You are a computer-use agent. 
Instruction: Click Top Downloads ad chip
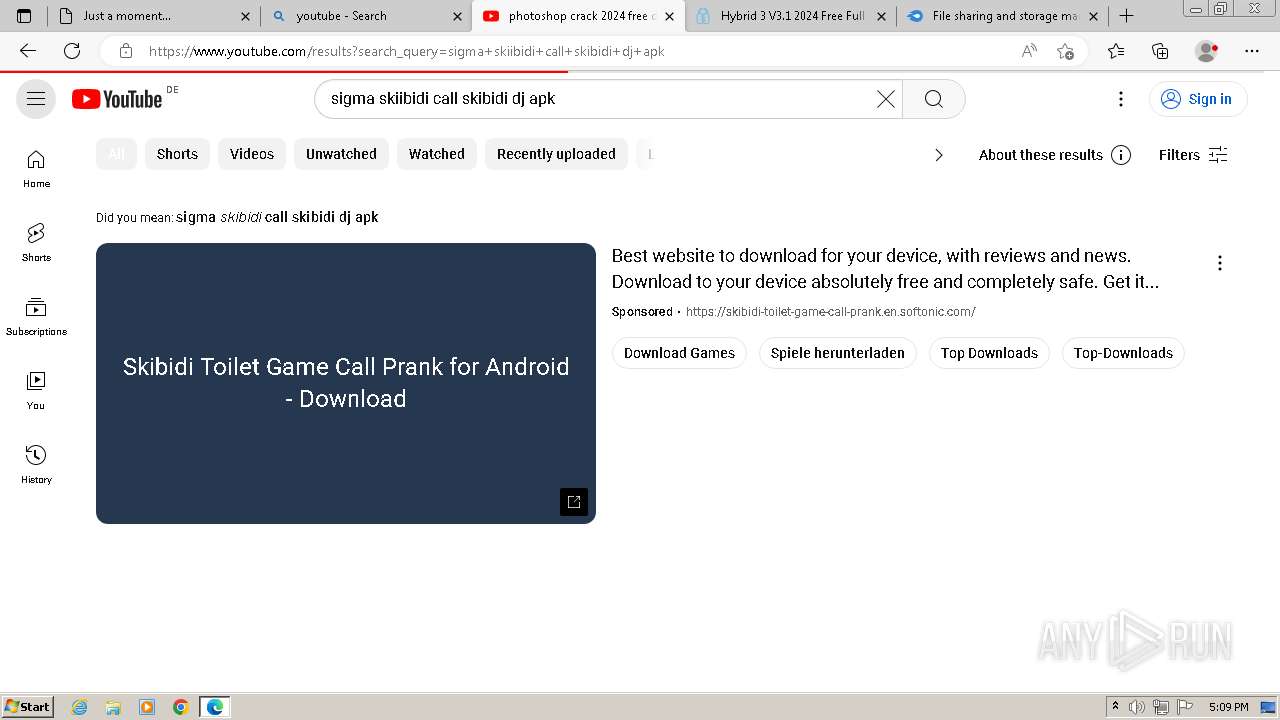point(989,353)
